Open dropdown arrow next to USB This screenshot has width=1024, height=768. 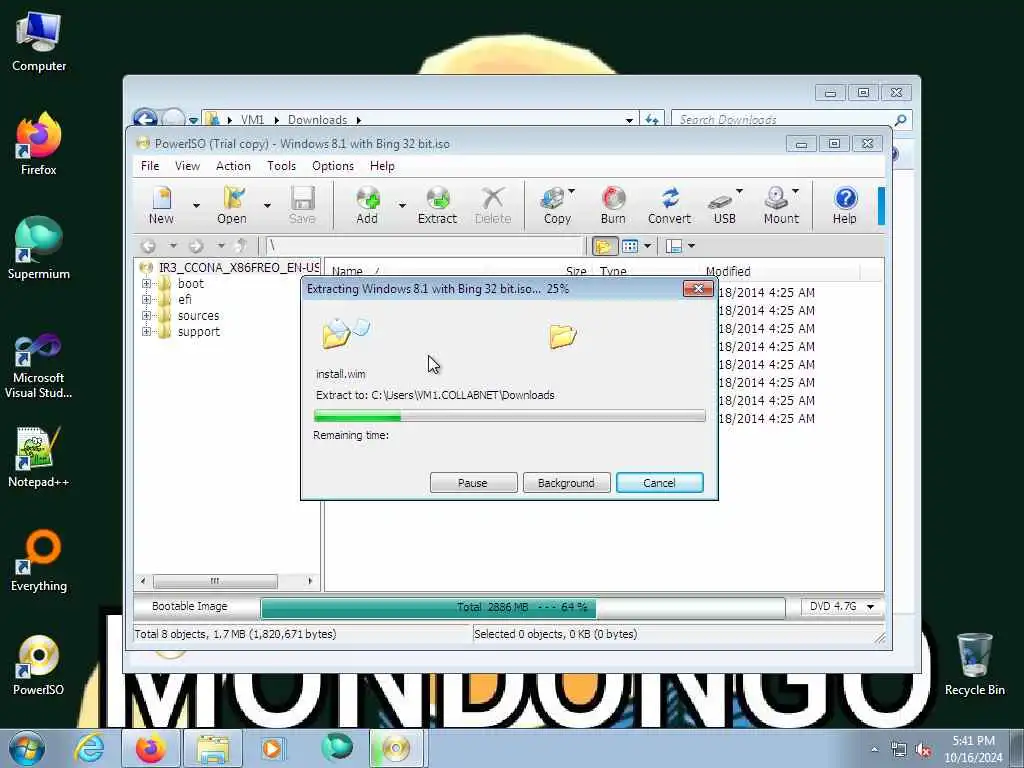[x=739, y=191]
